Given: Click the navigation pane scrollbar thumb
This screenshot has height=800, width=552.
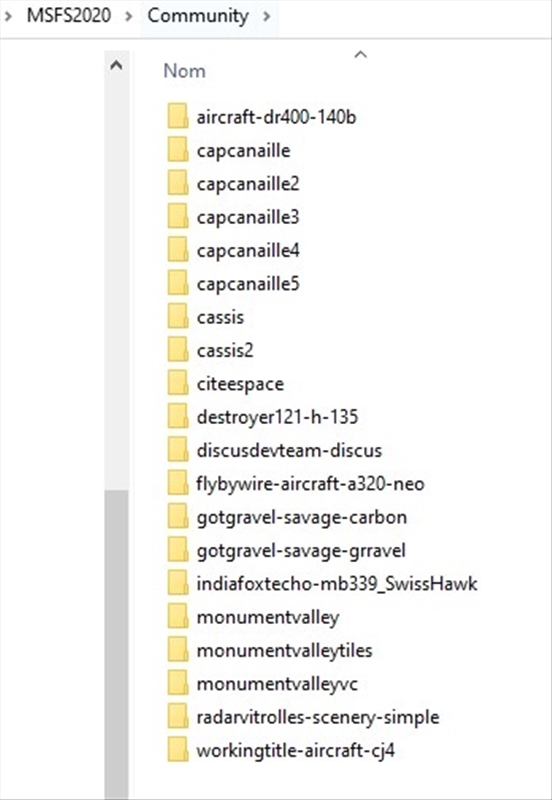Looking at the screenshot, I should point(116,644).
